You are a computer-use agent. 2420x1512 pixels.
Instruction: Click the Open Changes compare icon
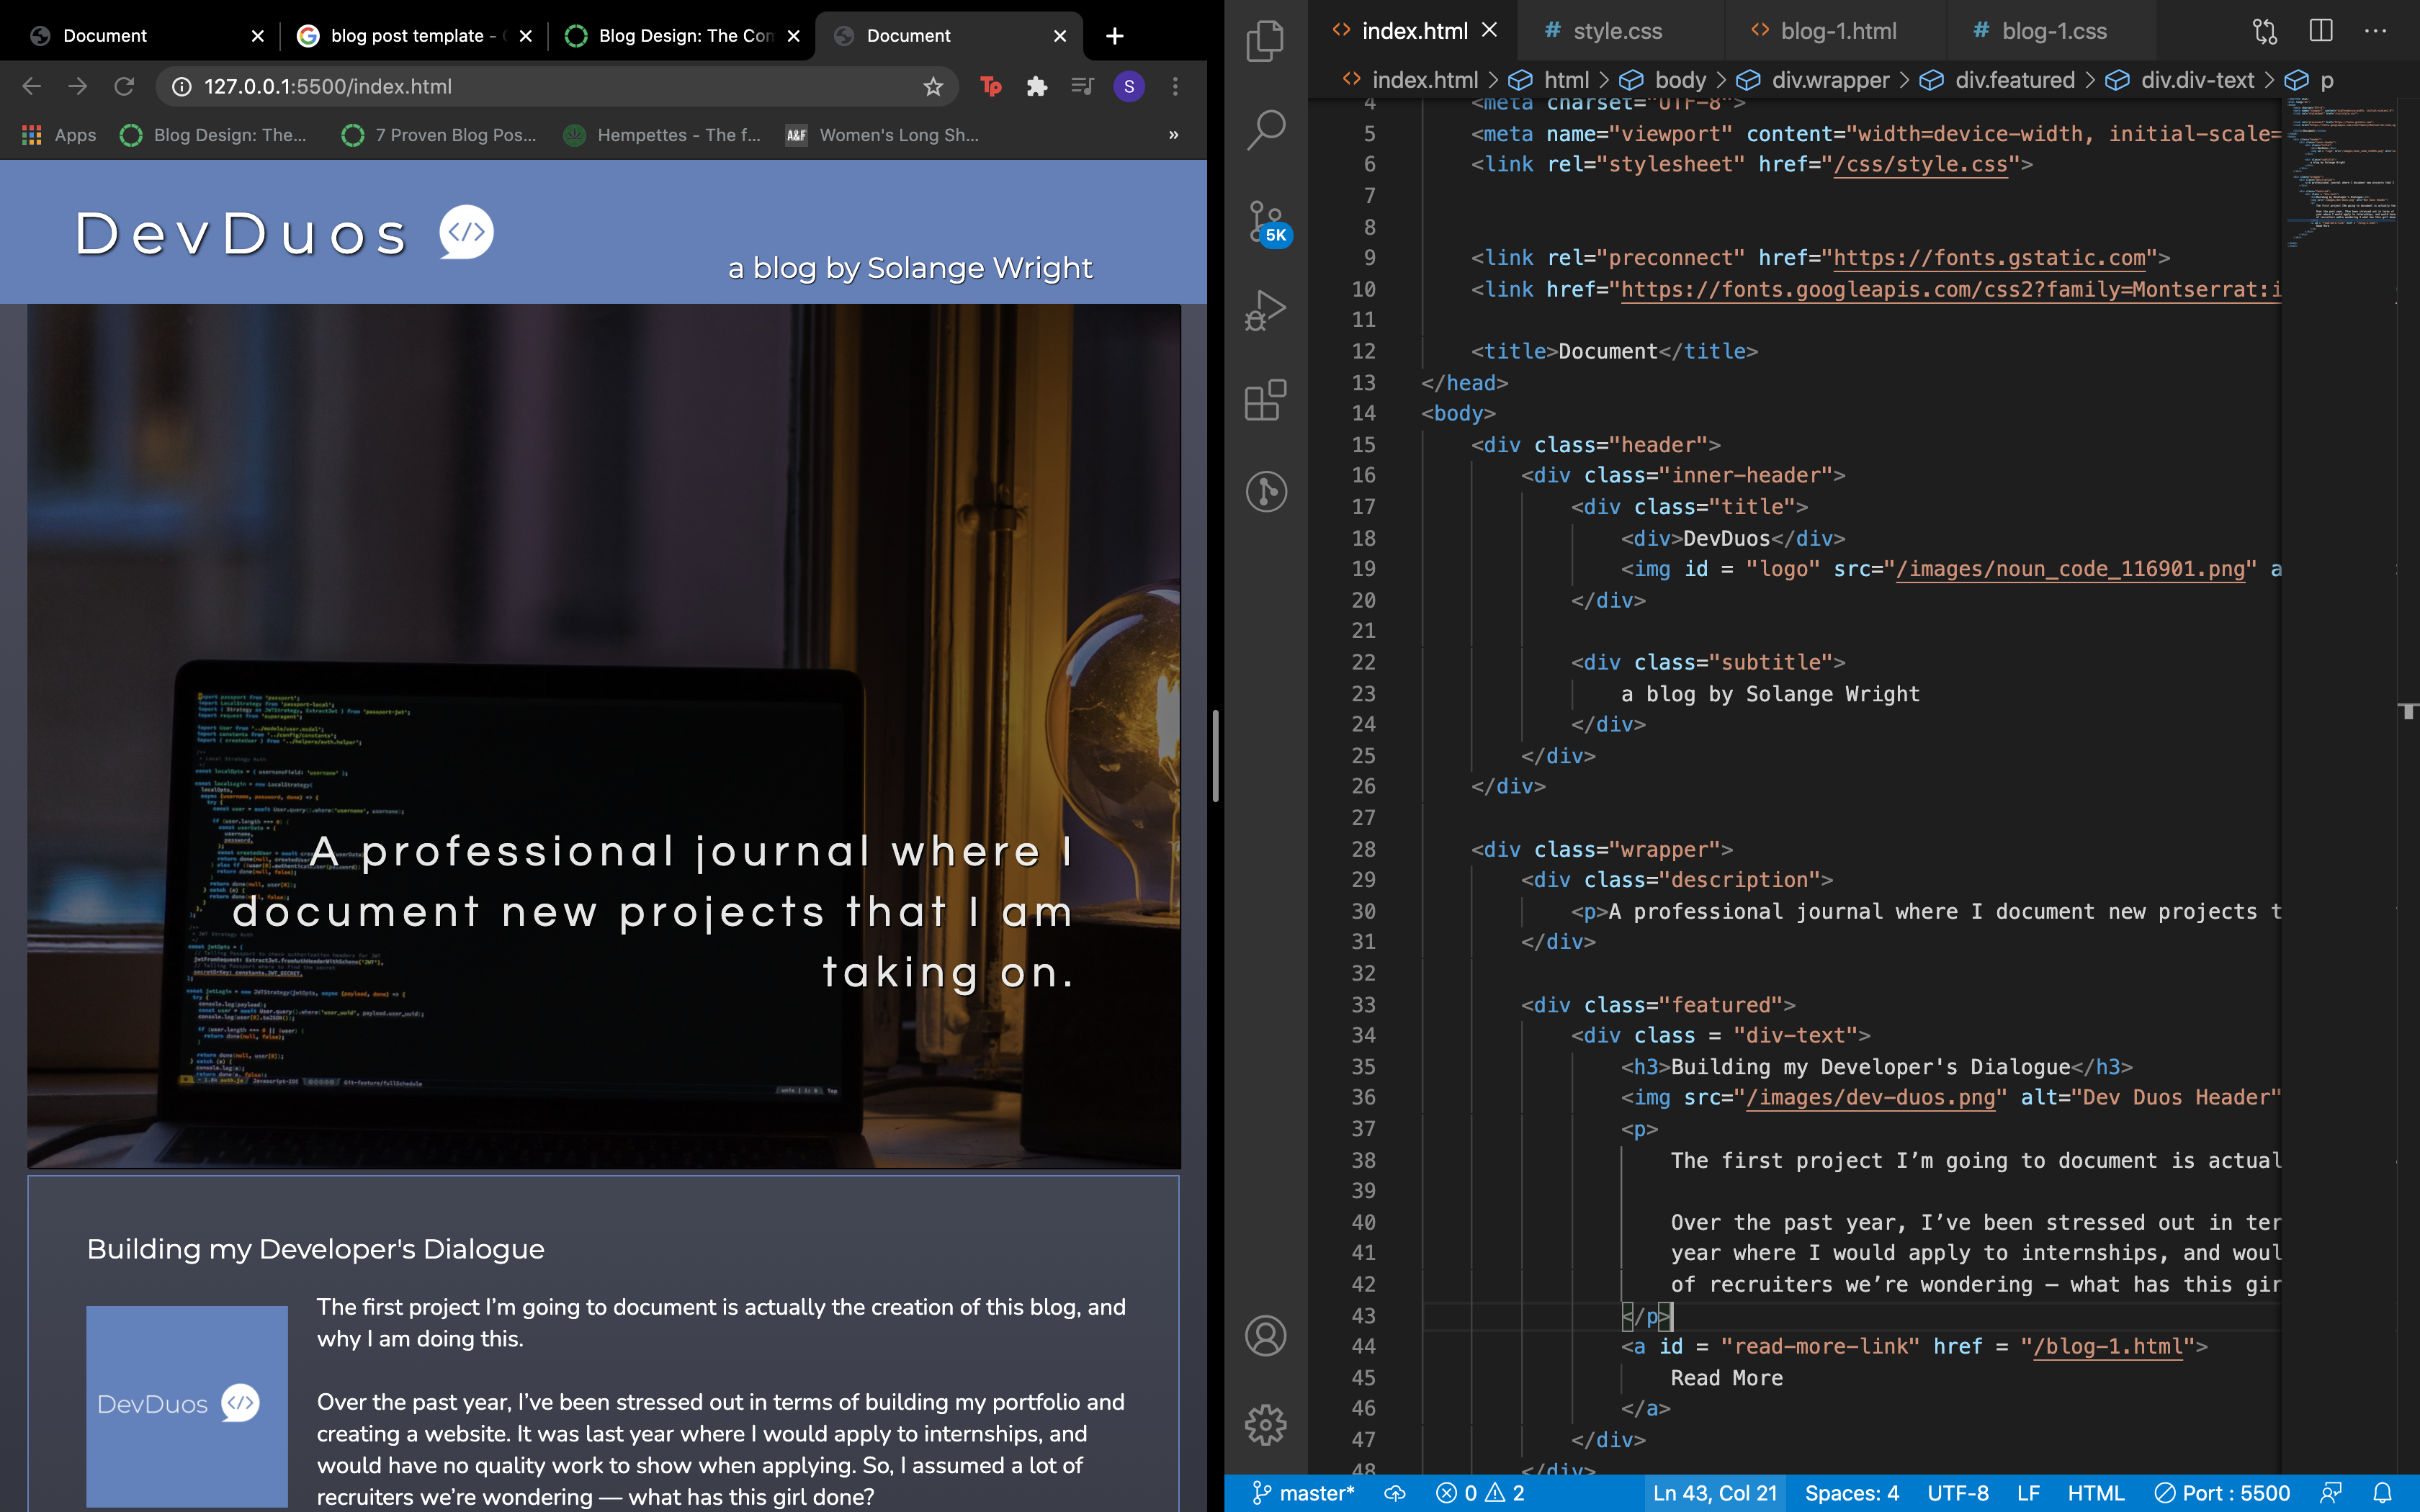(2265, 31)
